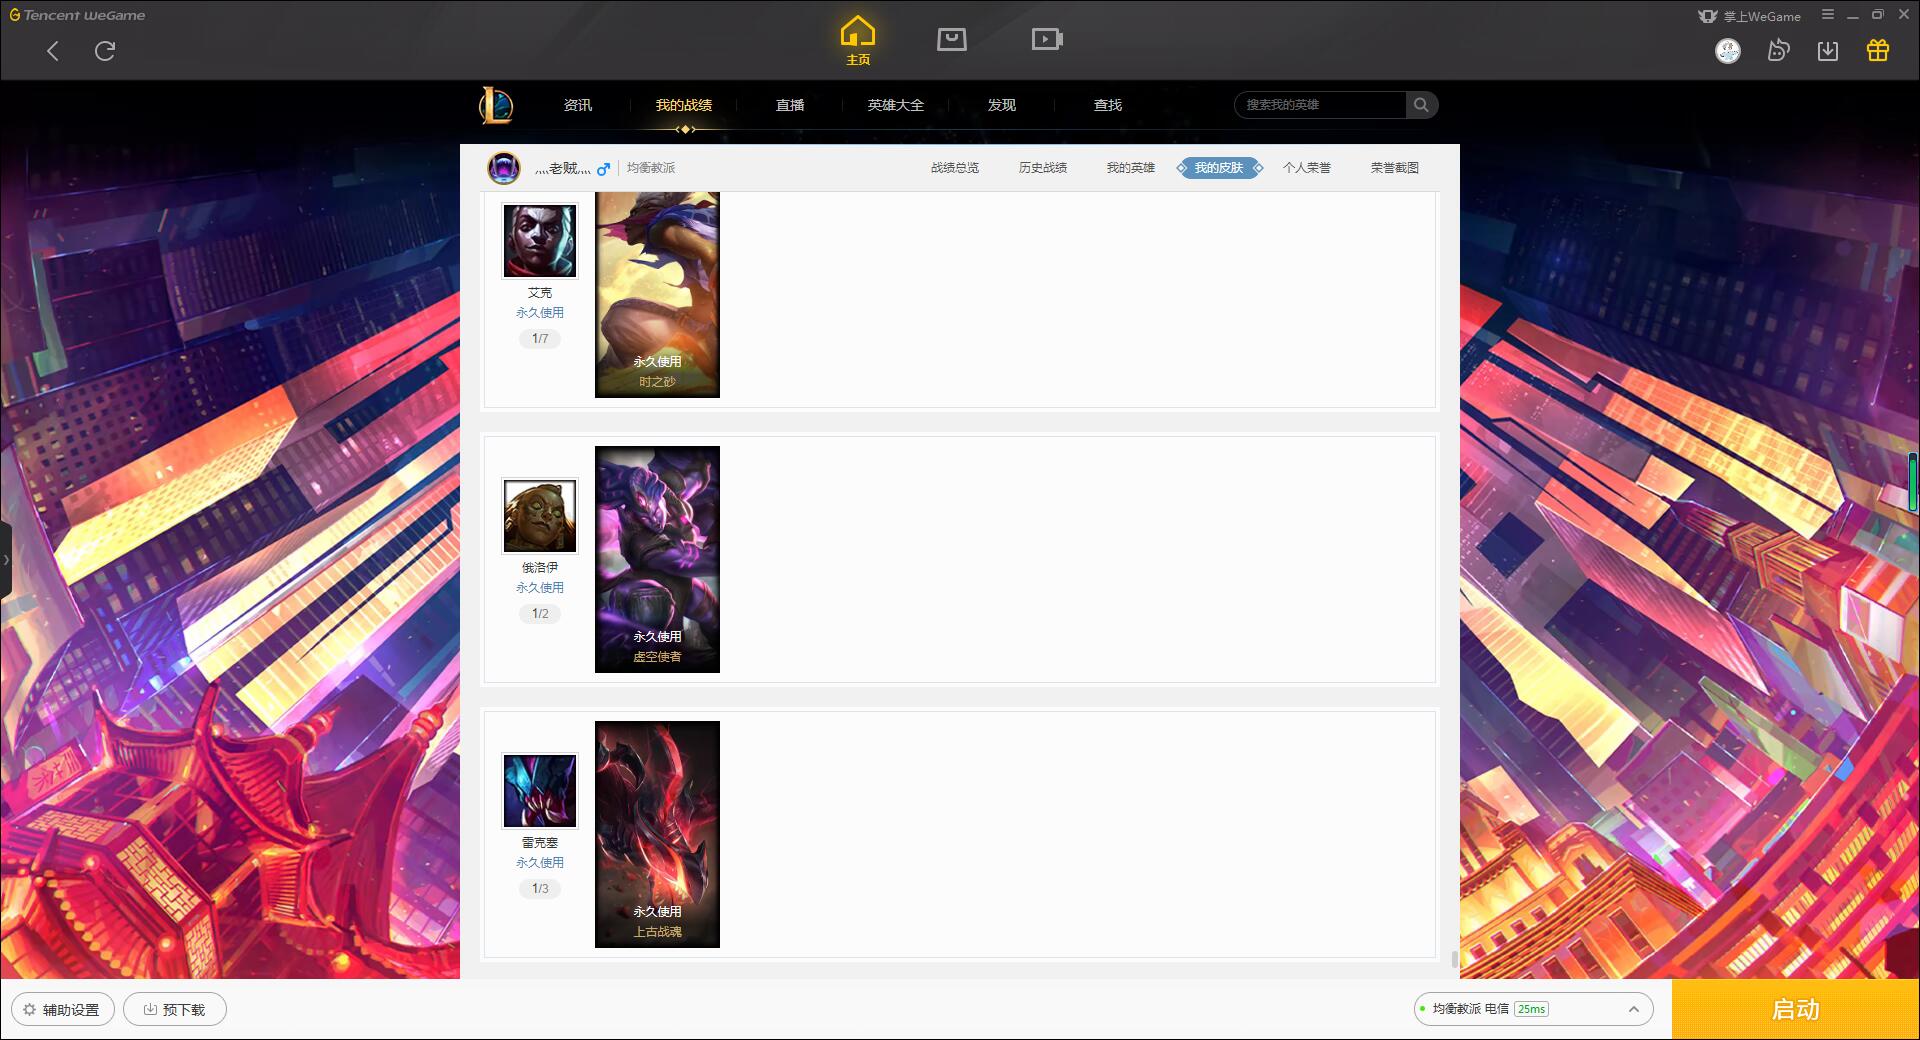Click the skin list scrollbar thumb
Image resolution: width=1920 pixels, height=1040 pixels.
point(1454,960)
